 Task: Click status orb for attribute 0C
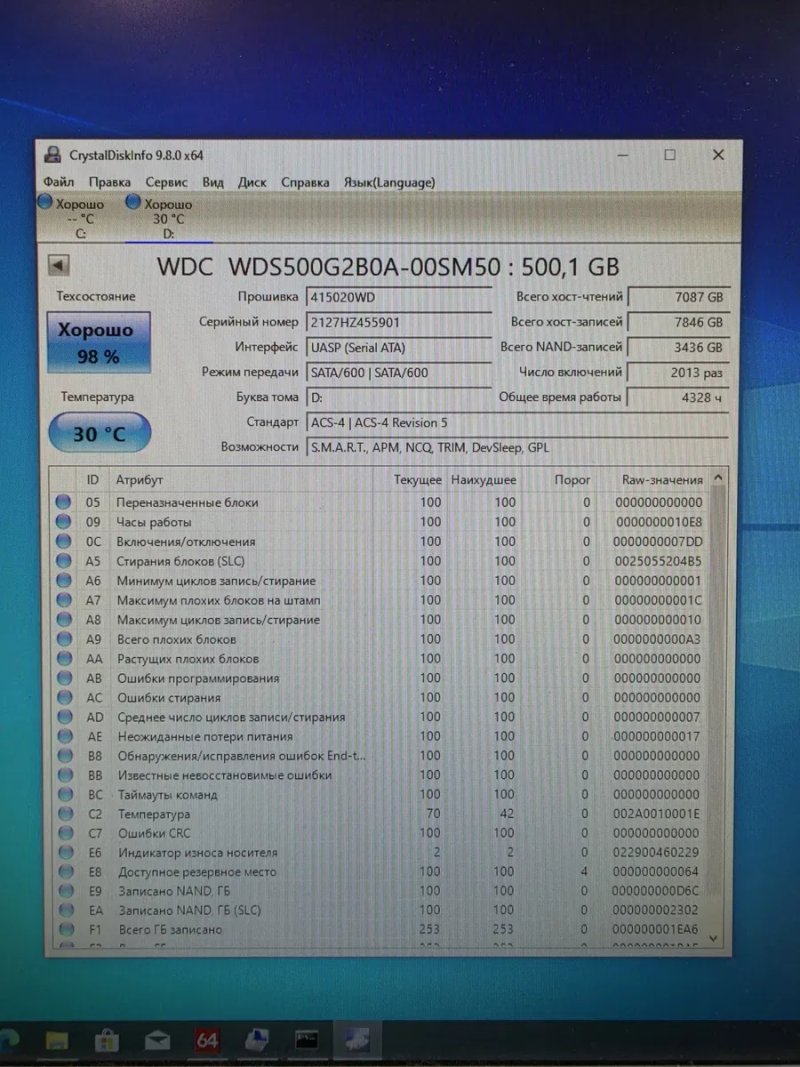63,542
